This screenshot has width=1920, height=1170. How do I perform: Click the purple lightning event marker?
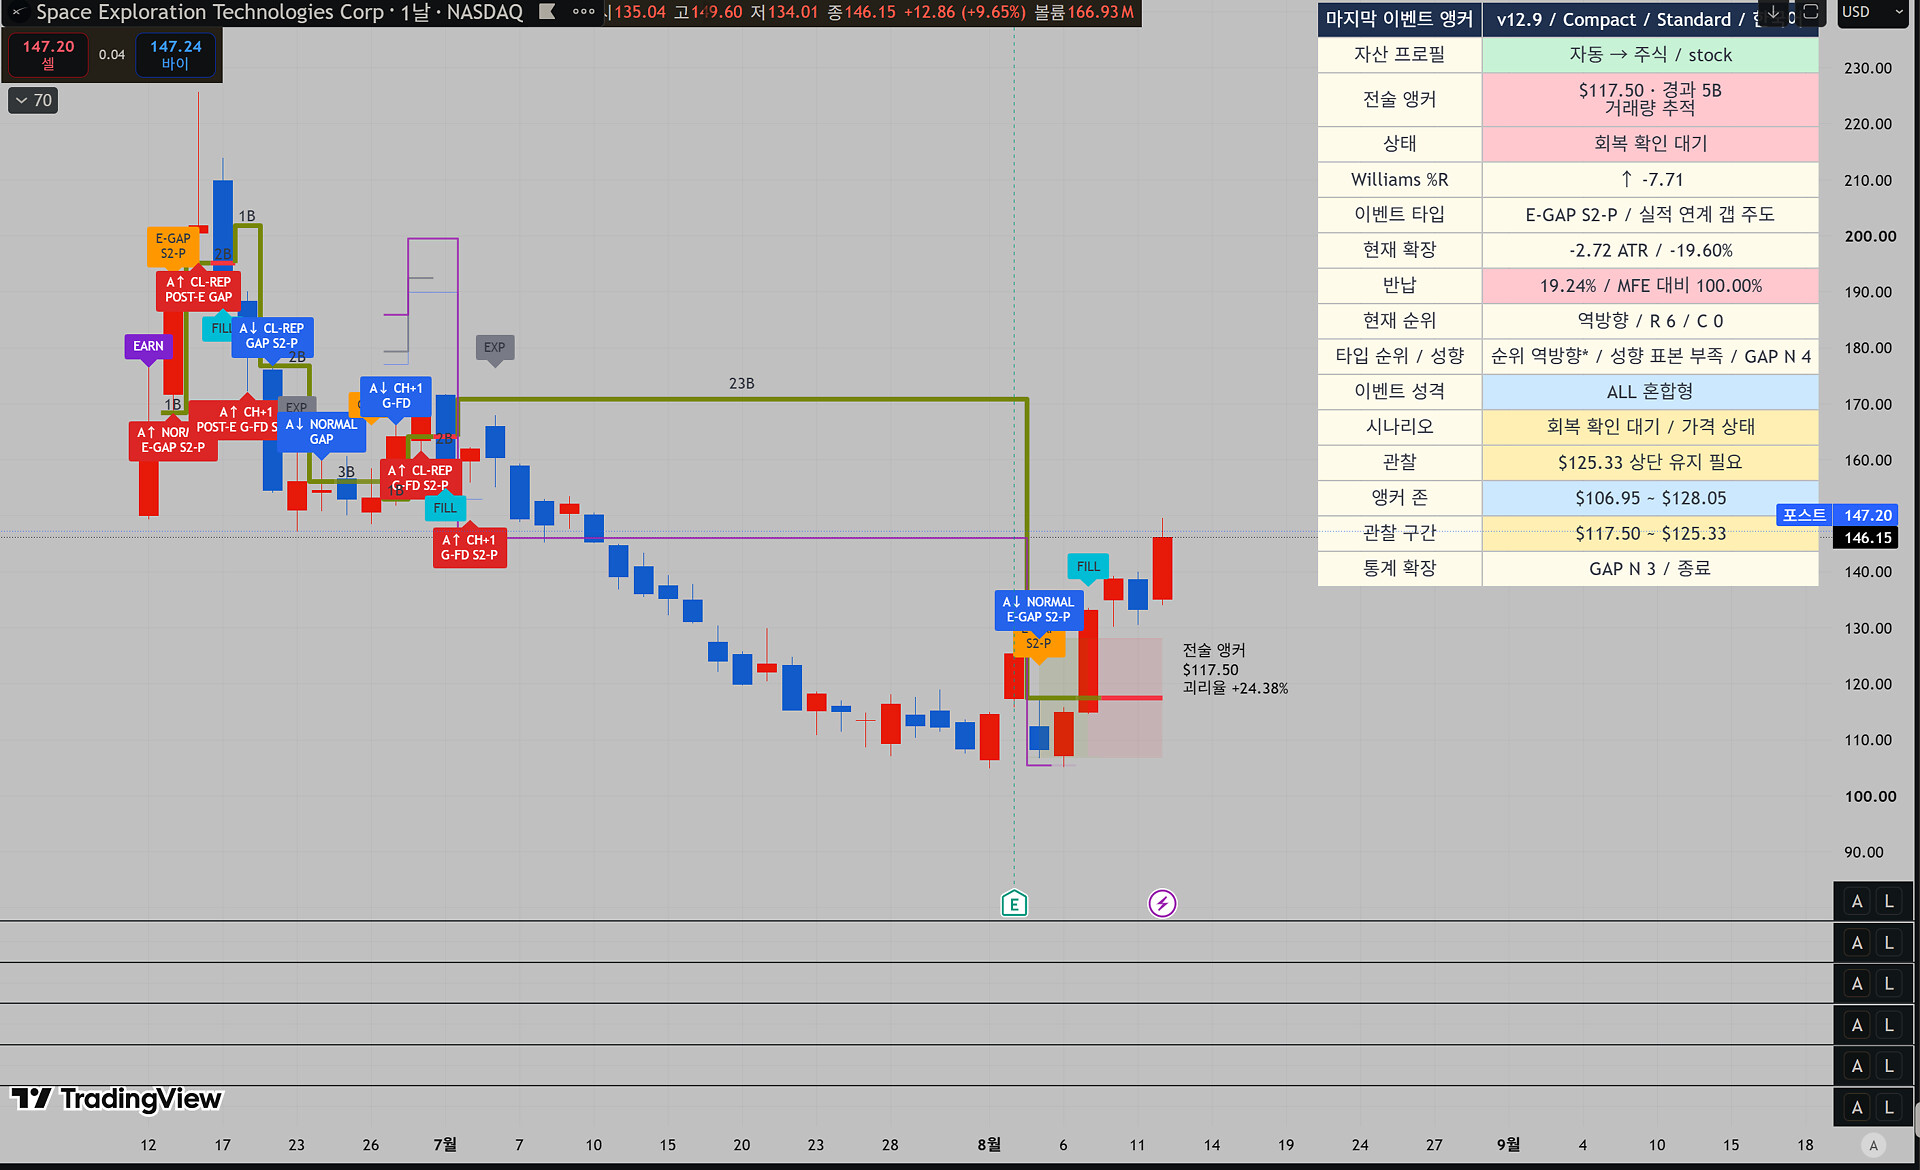tap(1162, 904)
